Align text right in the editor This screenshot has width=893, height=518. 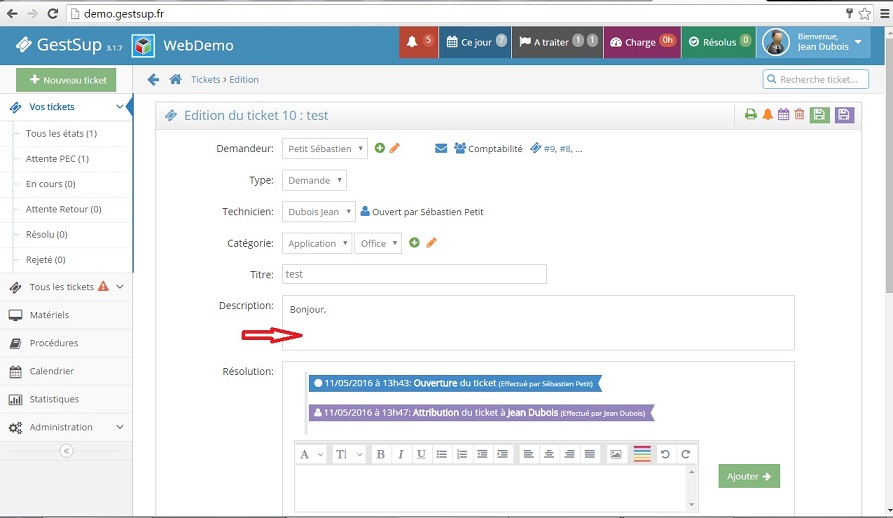click(570, 454)
